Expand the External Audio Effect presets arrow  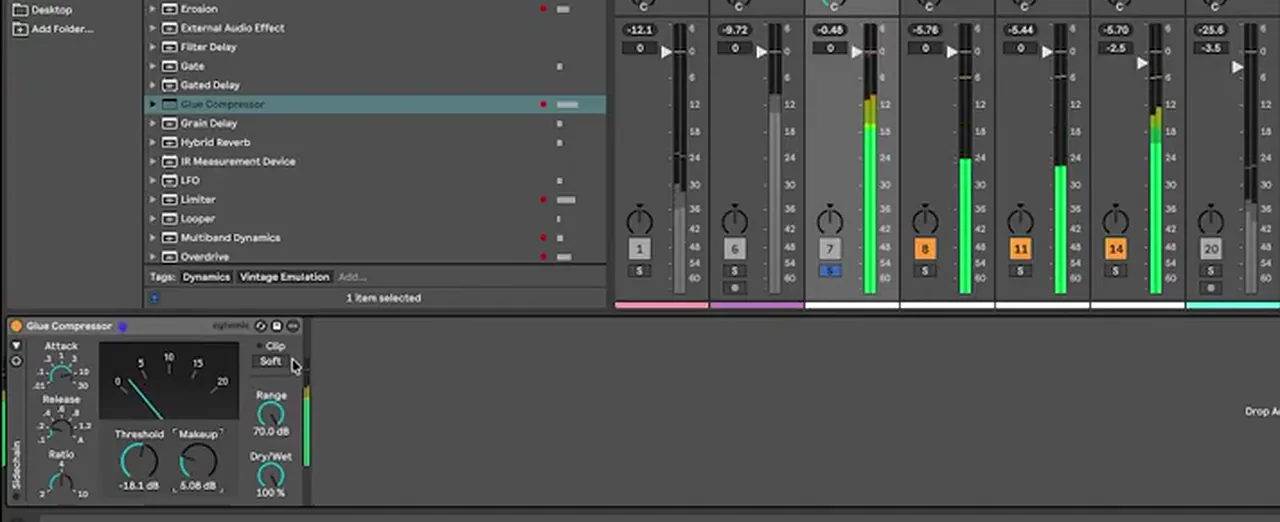tap(153, 28)
